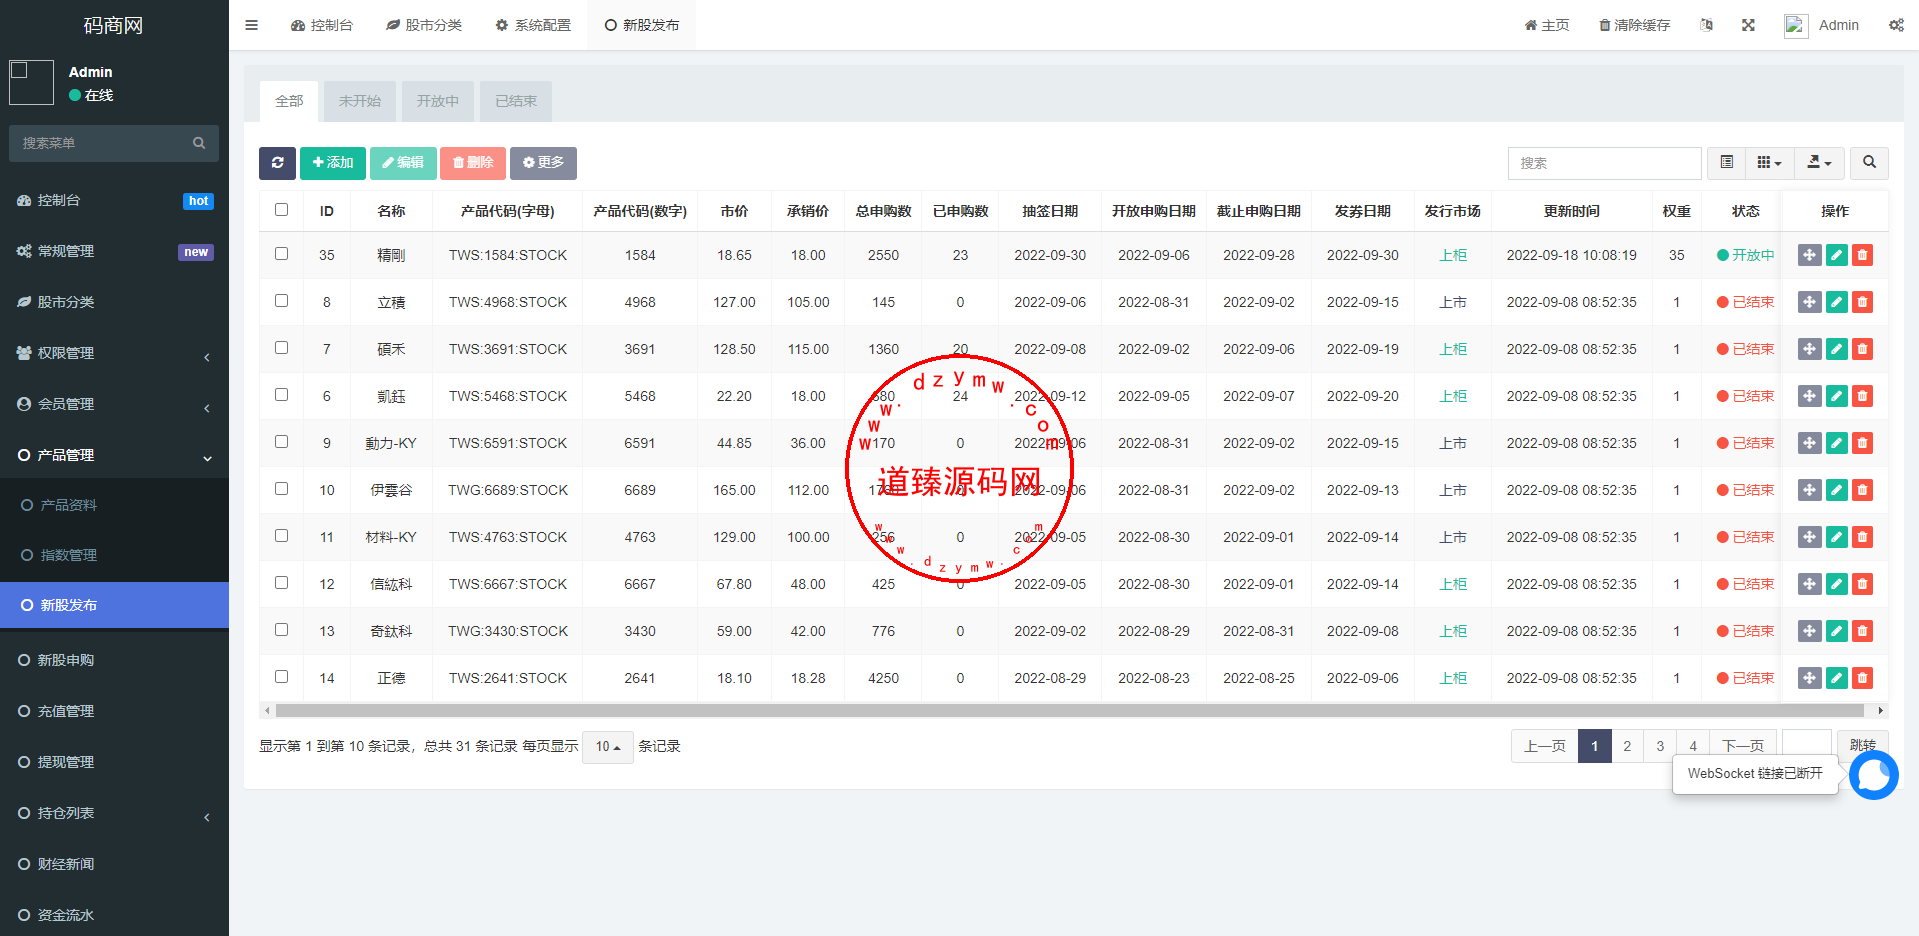Click the drag handle for row 奇鈦科
This screenshot has width=1919, height=936.
tap(1809, 631)
